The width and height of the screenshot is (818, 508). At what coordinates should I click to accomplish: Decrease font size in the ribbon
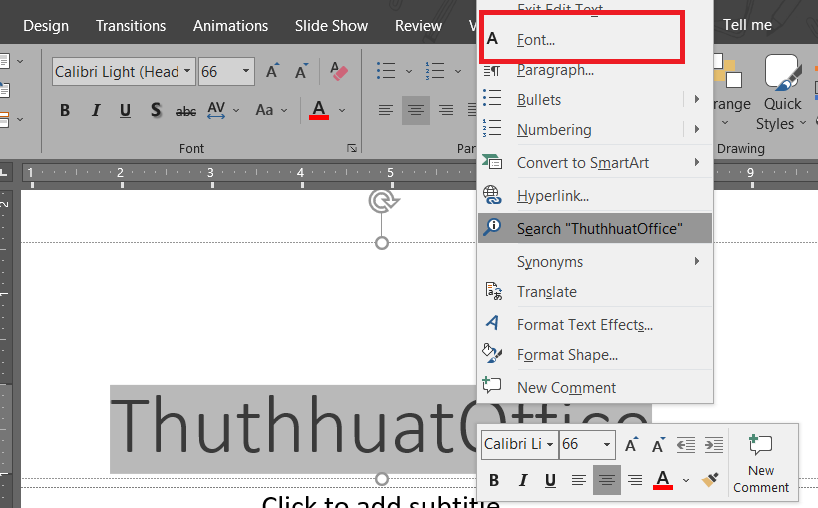(301, 71)
